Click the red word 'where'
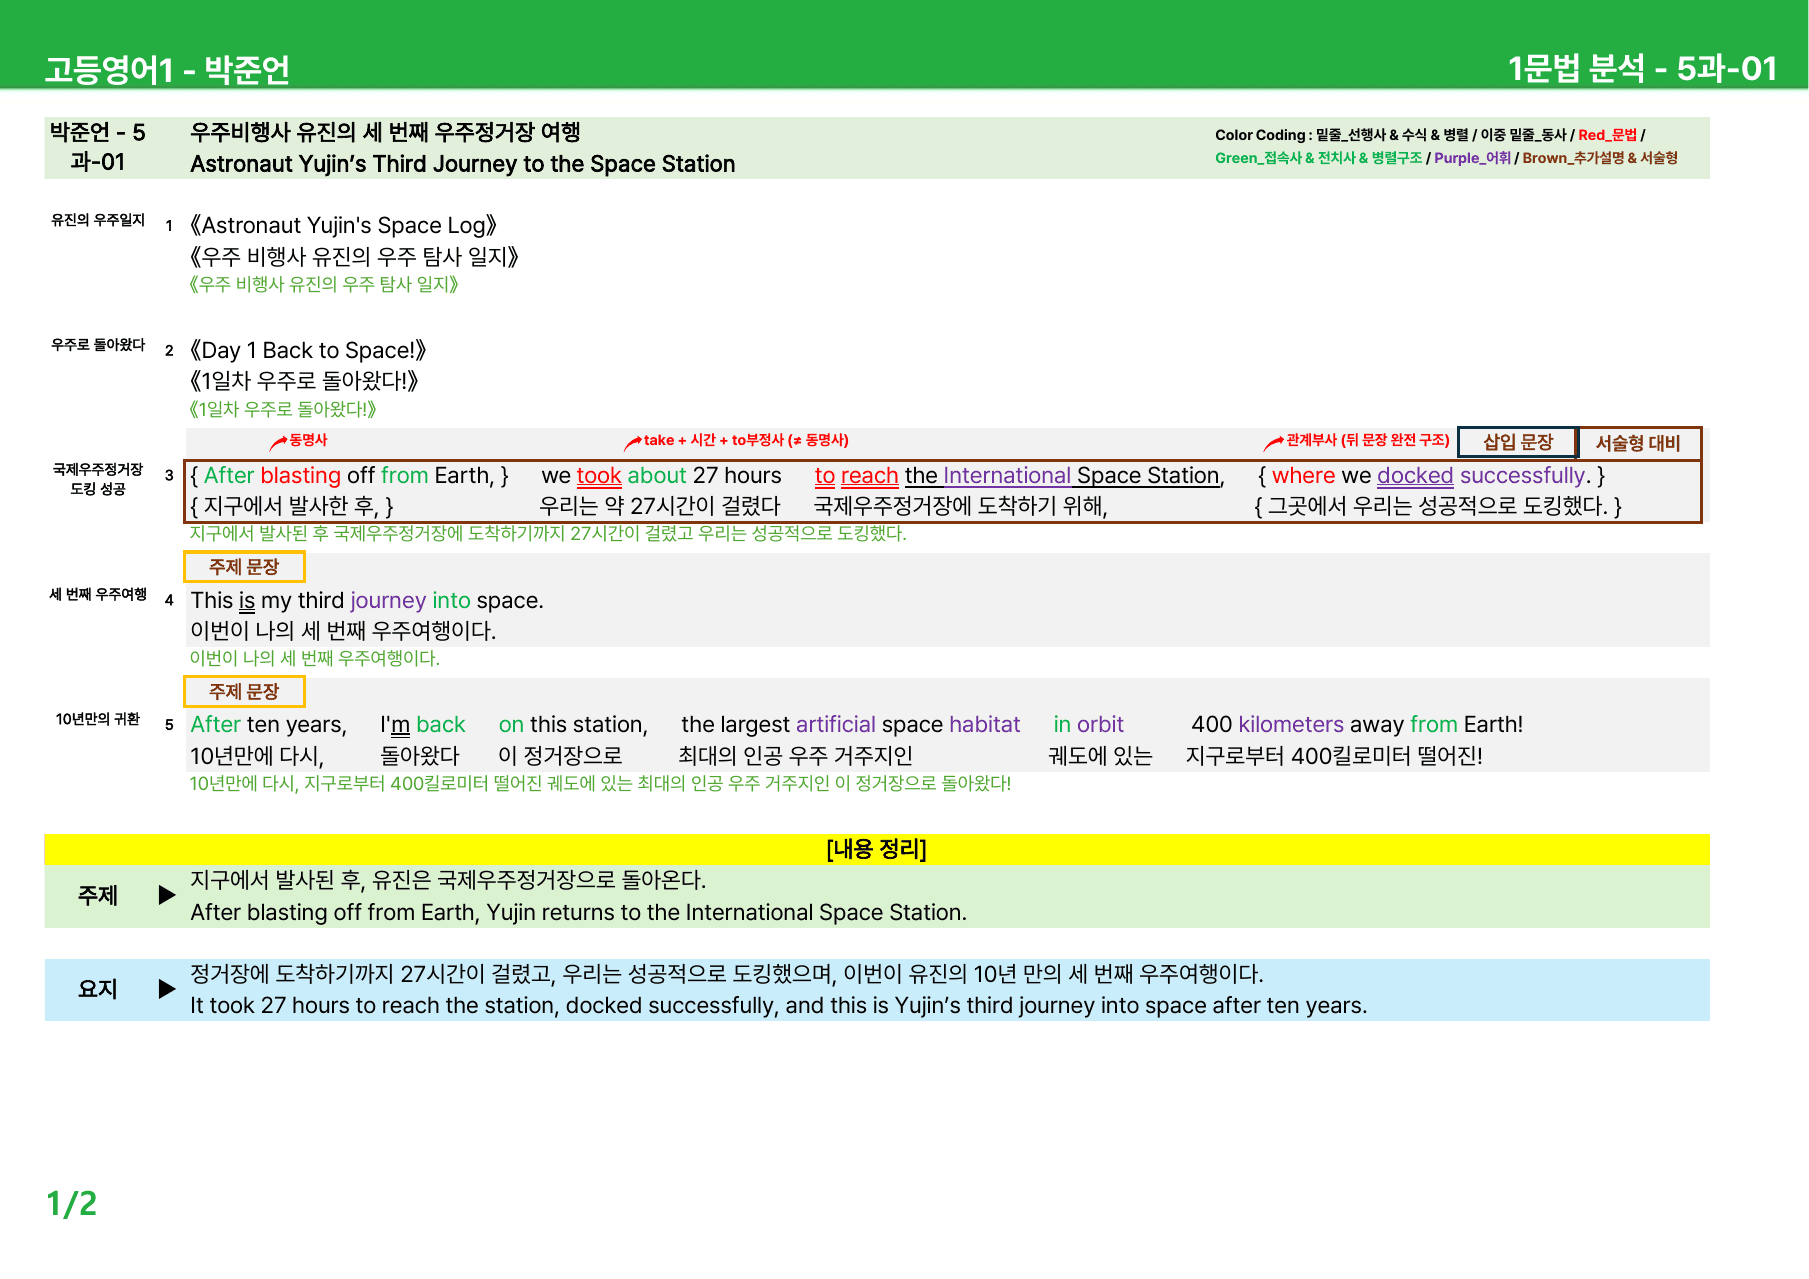Screen dimensions: 1809x1279 point(1303,476)
